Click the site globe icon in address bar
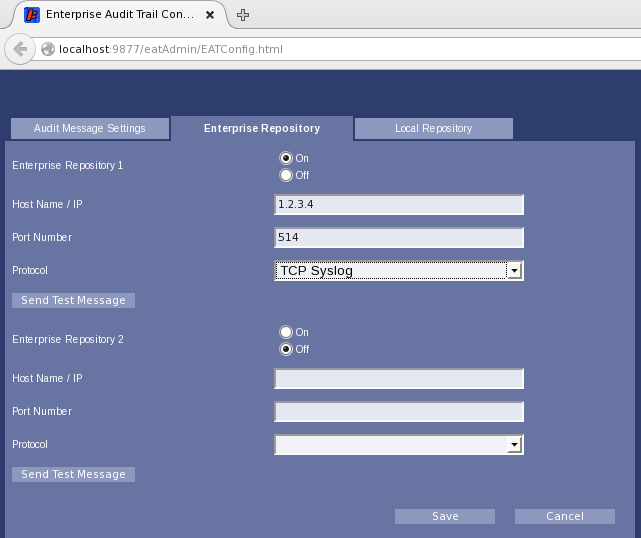Screen dimensions: 641x538 point(47,49)
